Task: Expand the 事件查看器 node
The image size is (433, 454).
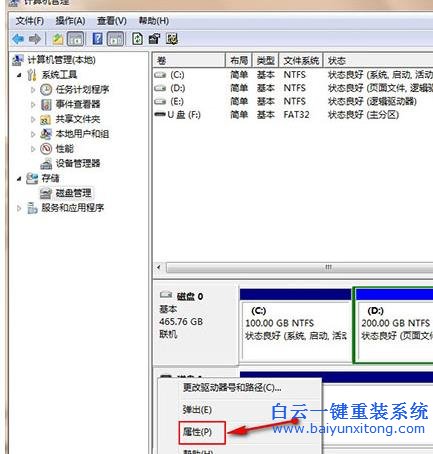Action: (33, 104)
